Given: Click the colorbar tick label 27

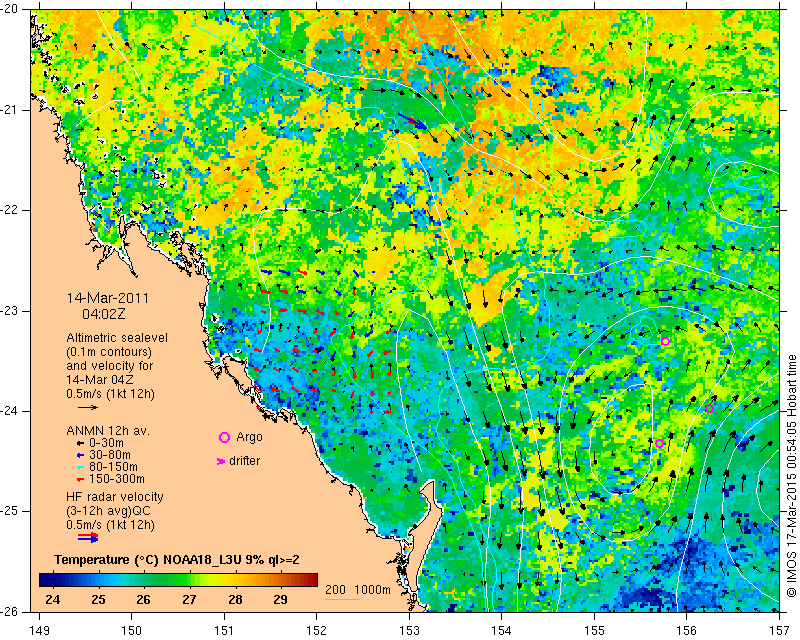Looking at the screenshot, I should (189, 600).
